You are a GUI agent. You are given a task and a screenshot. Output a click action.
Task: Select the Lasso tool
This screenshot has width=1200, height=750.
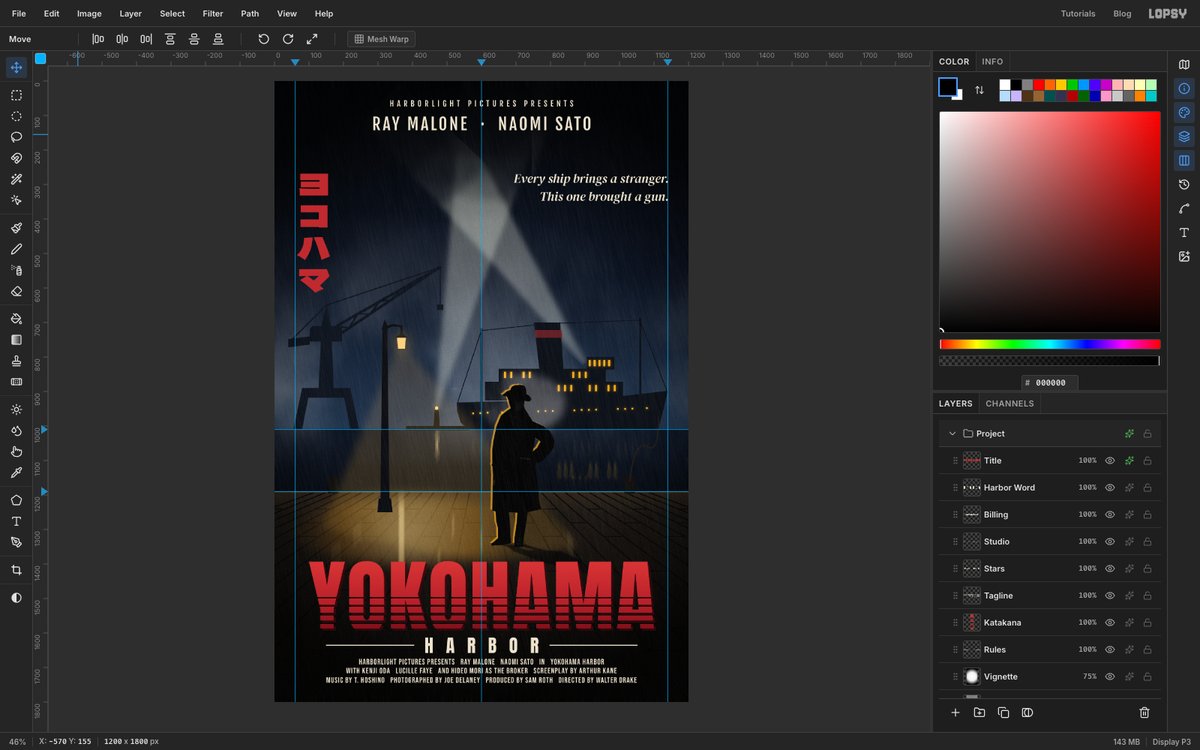coord(16,137)
